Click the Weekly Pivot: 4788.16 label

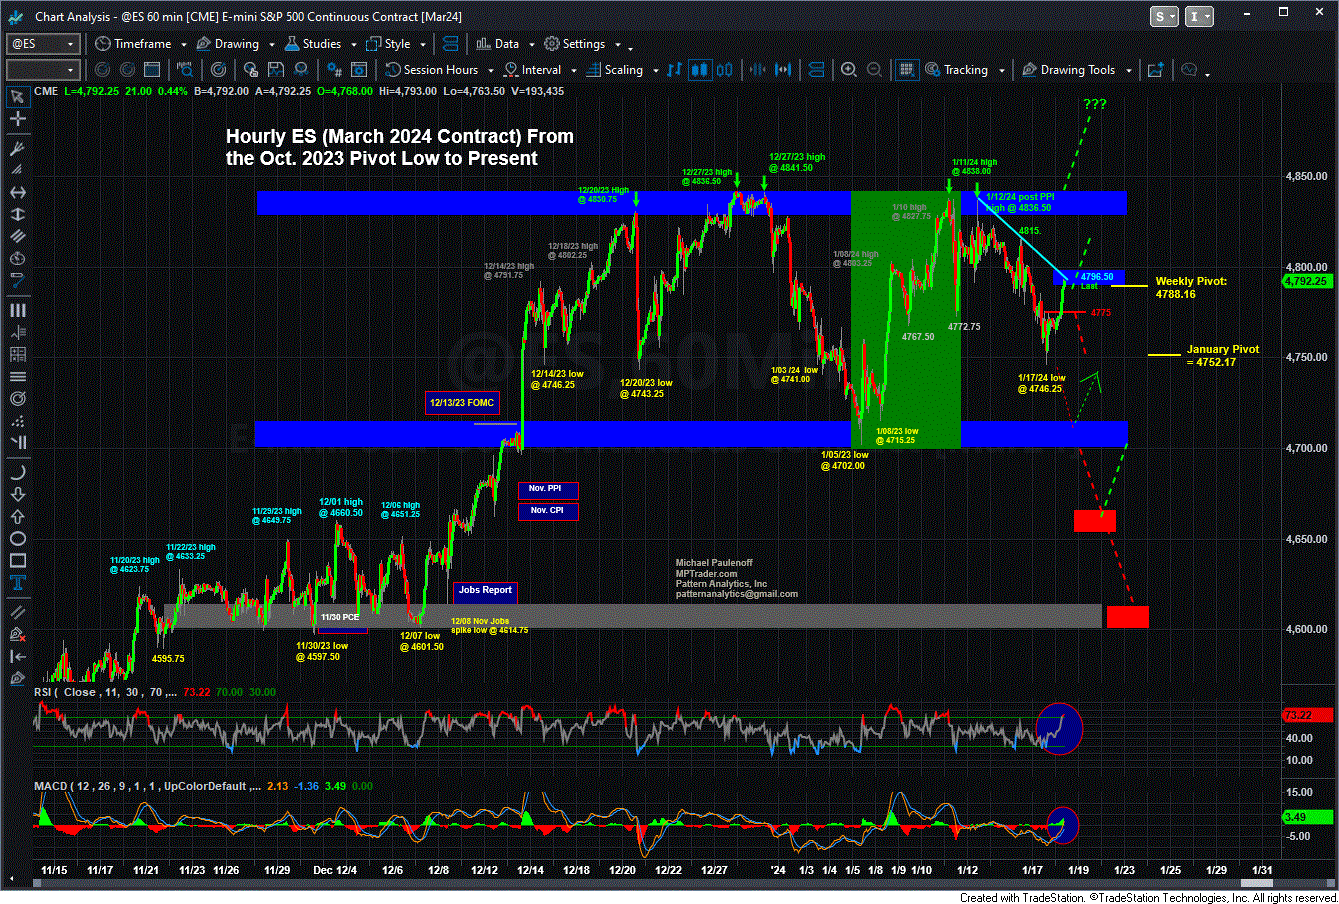1191,288
